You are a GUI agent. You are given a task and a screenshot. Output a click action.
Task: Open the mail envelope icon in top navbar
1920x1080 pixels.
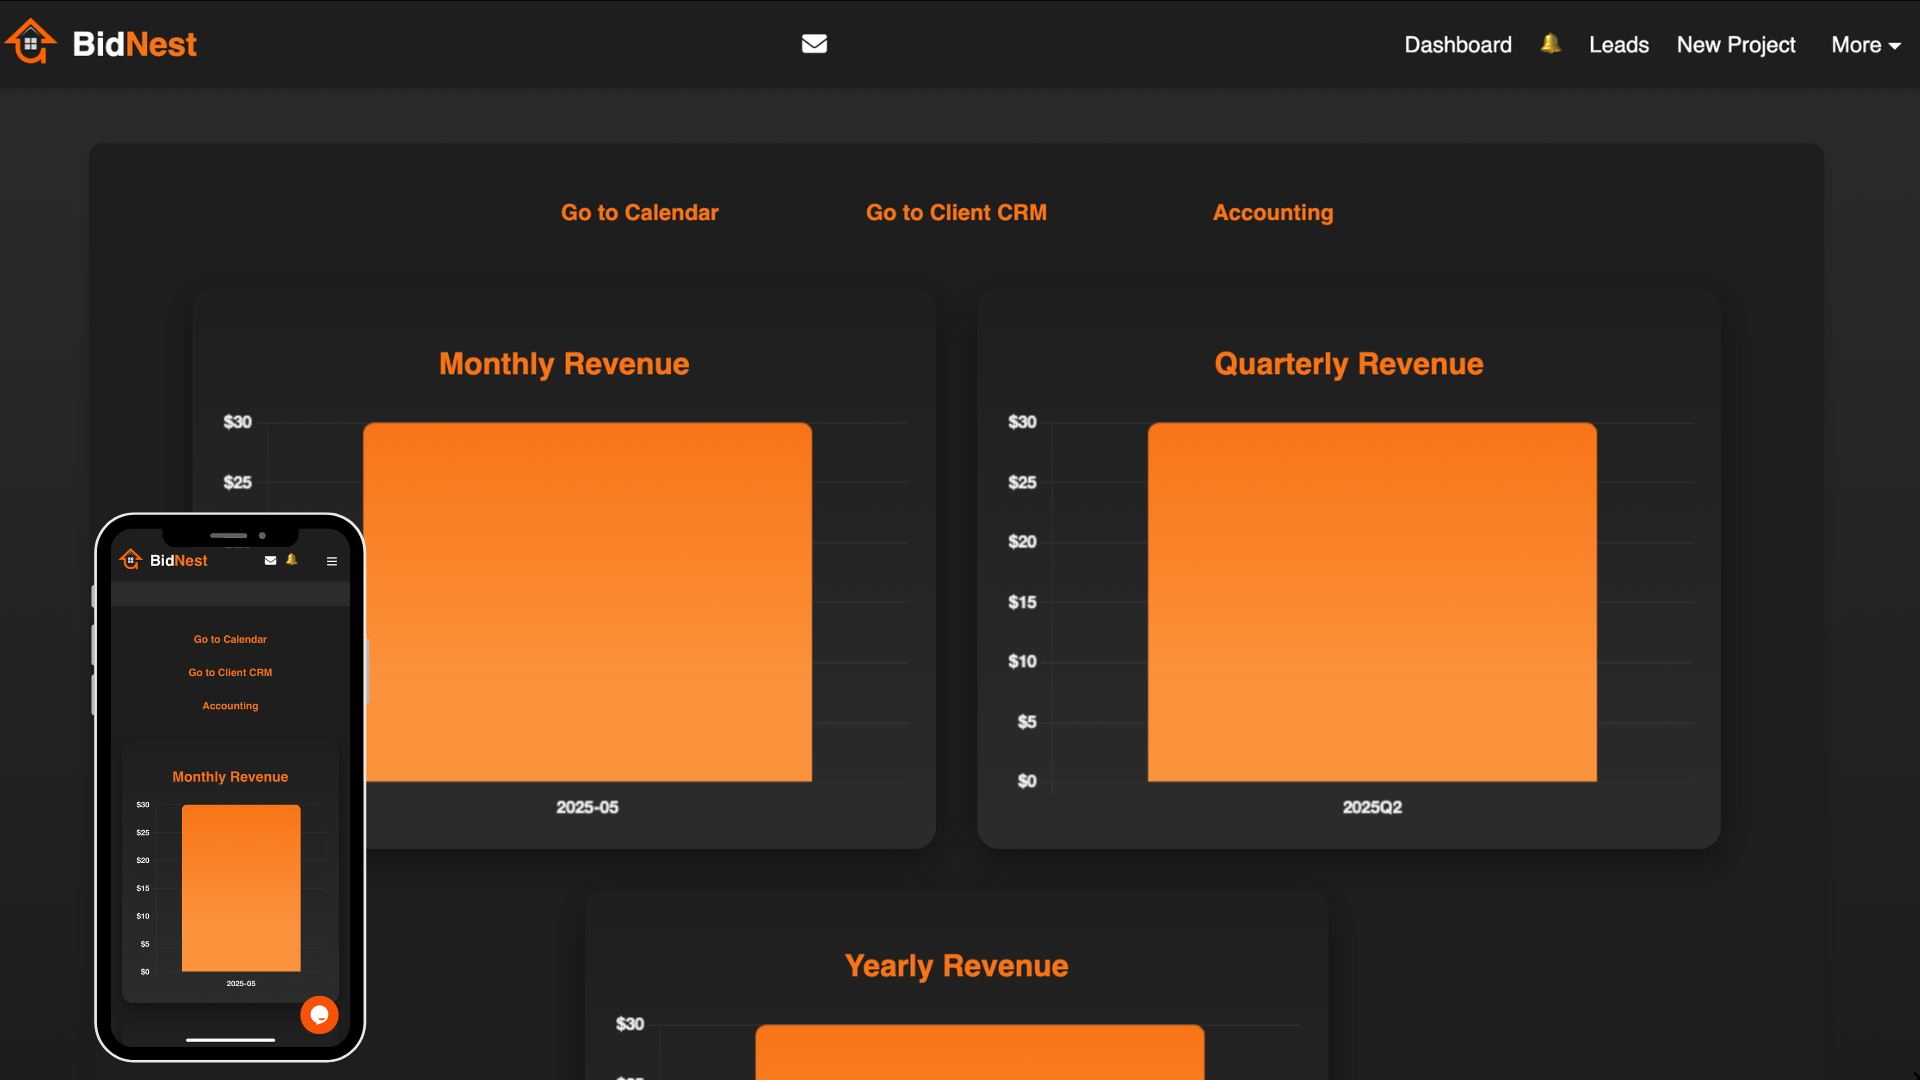[x=814, y=44]
